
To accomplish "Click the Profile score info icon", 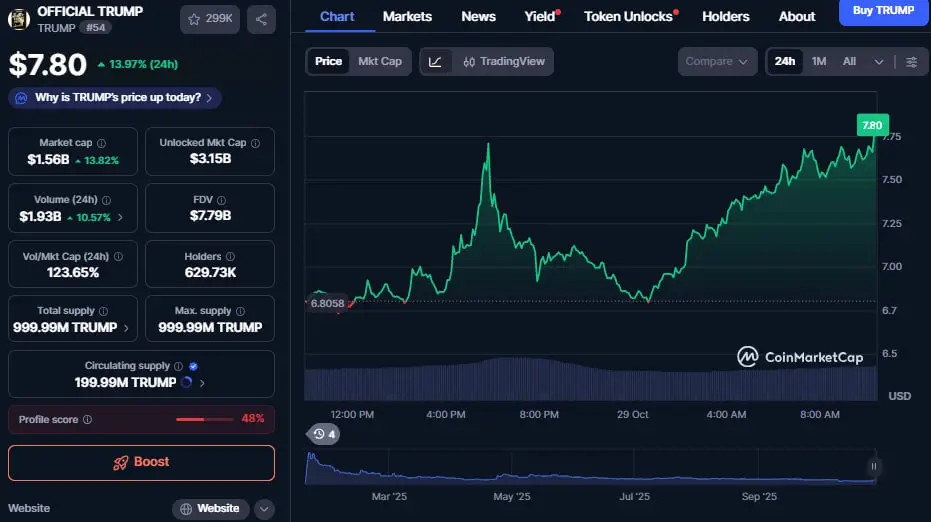I will coord(87,420).
